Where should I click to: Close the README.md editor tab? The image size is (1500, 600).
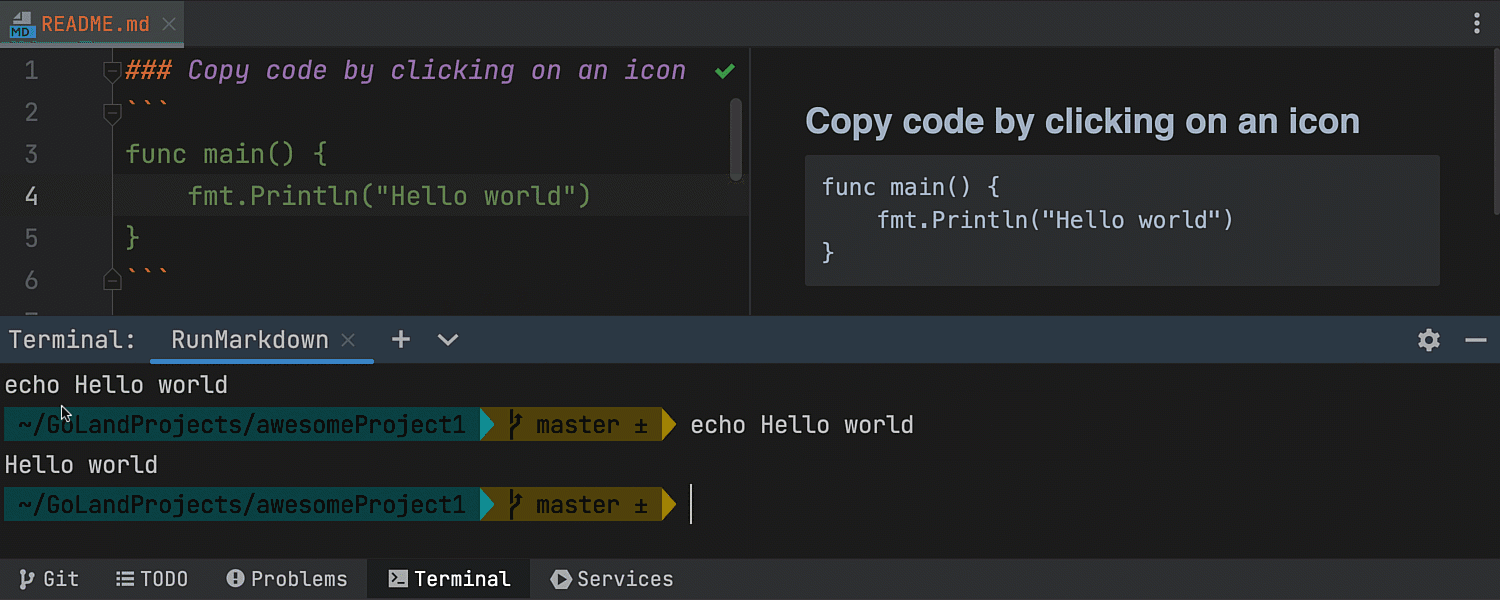coord(169,24)
